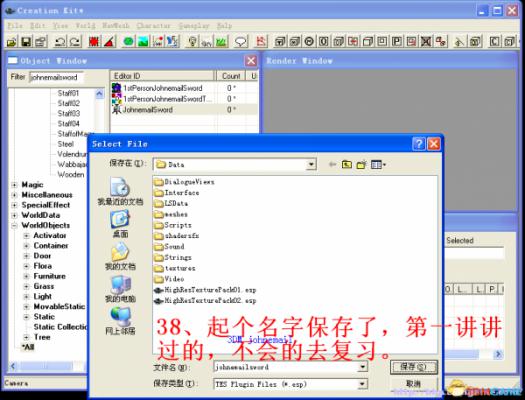This screenshot has width=525, height=400.
Task: Collapse the WorldObjects tree node
Action: coord(14,226)
